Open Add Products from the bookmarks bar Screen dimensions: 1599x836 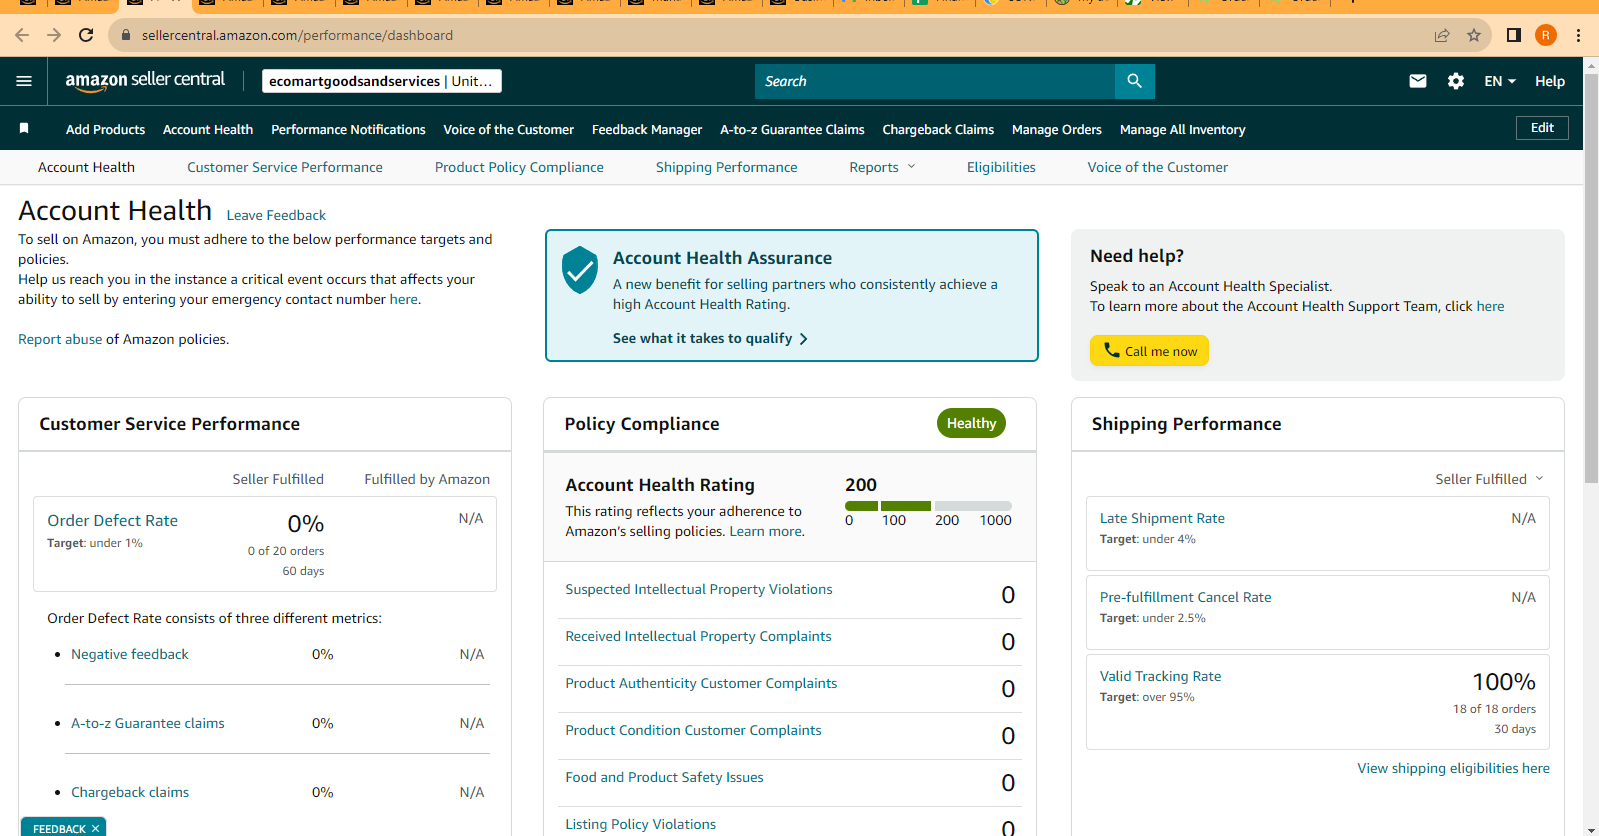(x=105, y=129)
